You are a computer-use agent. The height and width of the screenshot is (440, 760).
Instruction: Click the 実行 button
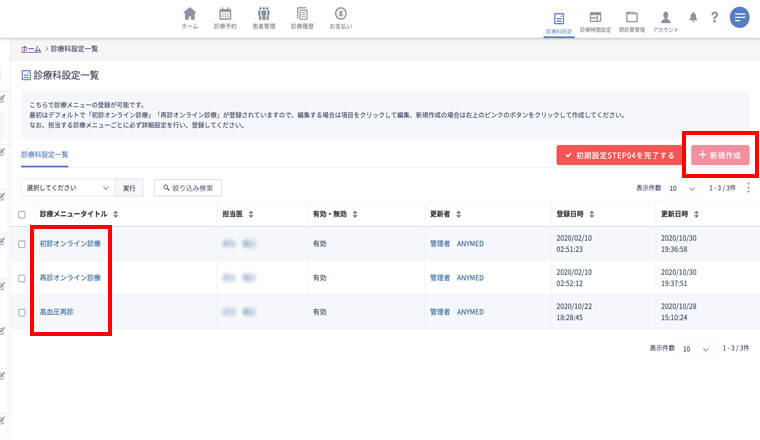point(129,188)
